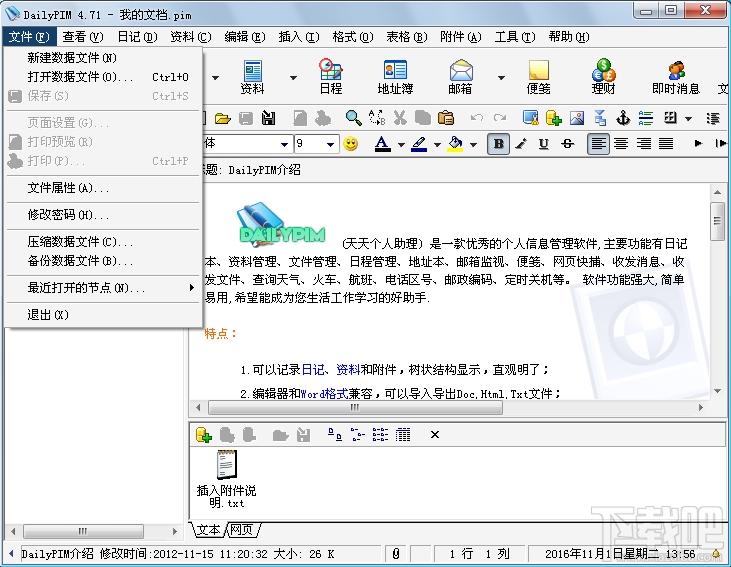This screenshot has height=567, width=731.
Task: Choose 文件属性 menu entry
Action: (x=103, y=188)
